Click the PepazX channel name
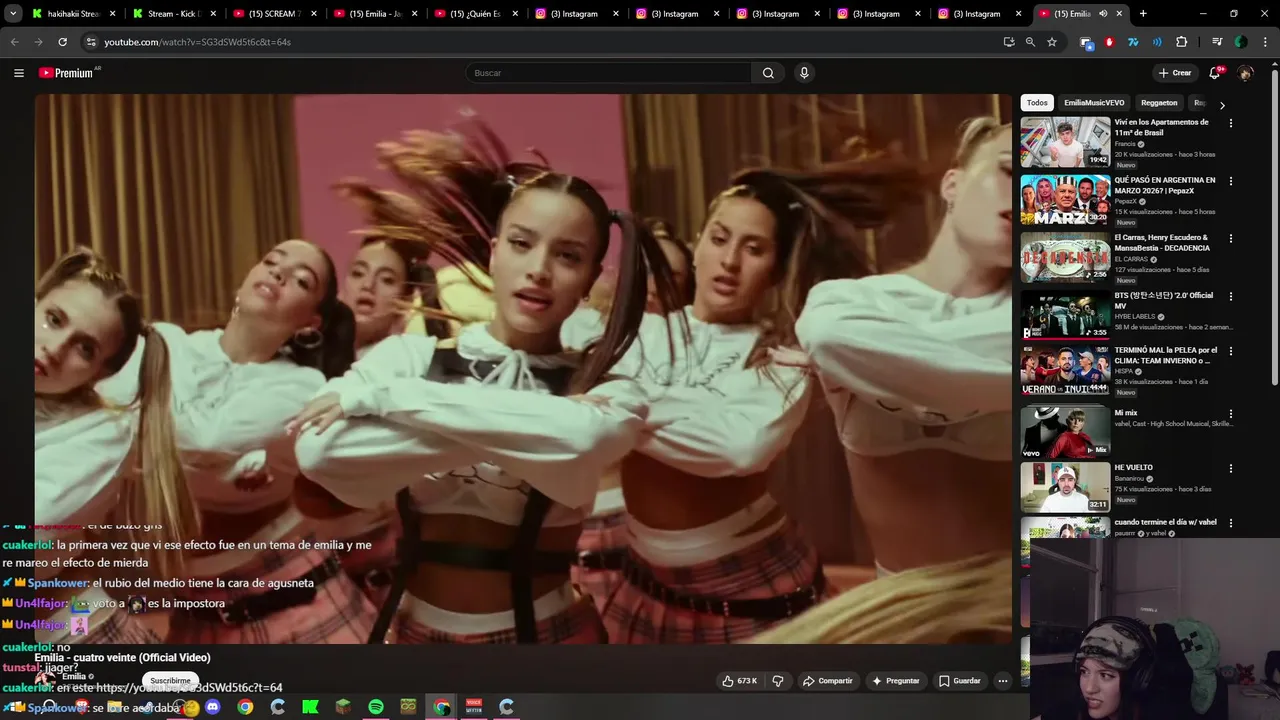Viewport: 1280px width, 720px height. 1125,202
